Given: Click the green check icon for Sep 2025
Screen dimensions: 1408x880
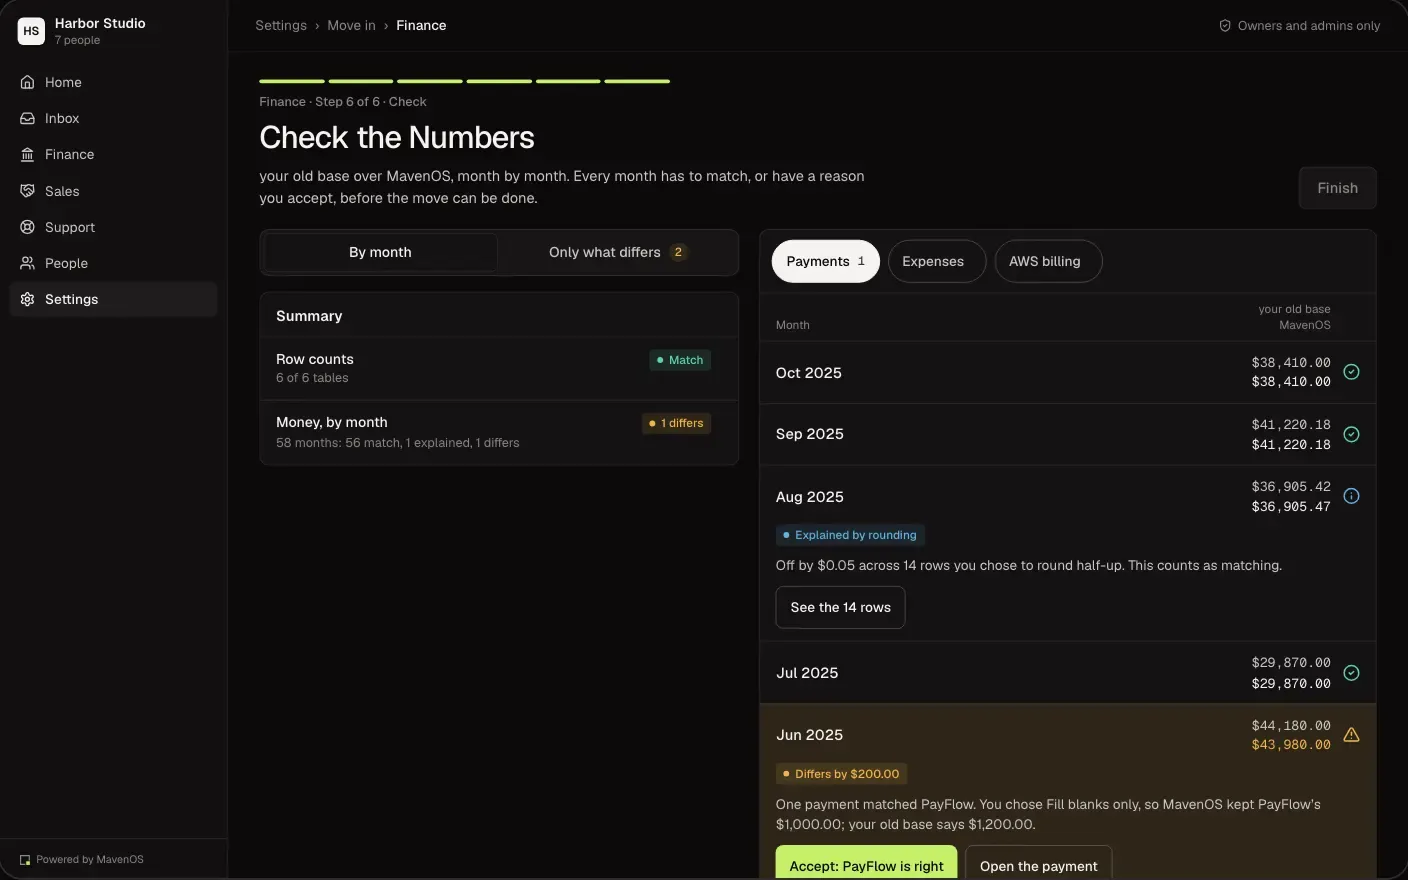Looking at the screenshot, I should pyautogui.click(x=1351, y=434).
